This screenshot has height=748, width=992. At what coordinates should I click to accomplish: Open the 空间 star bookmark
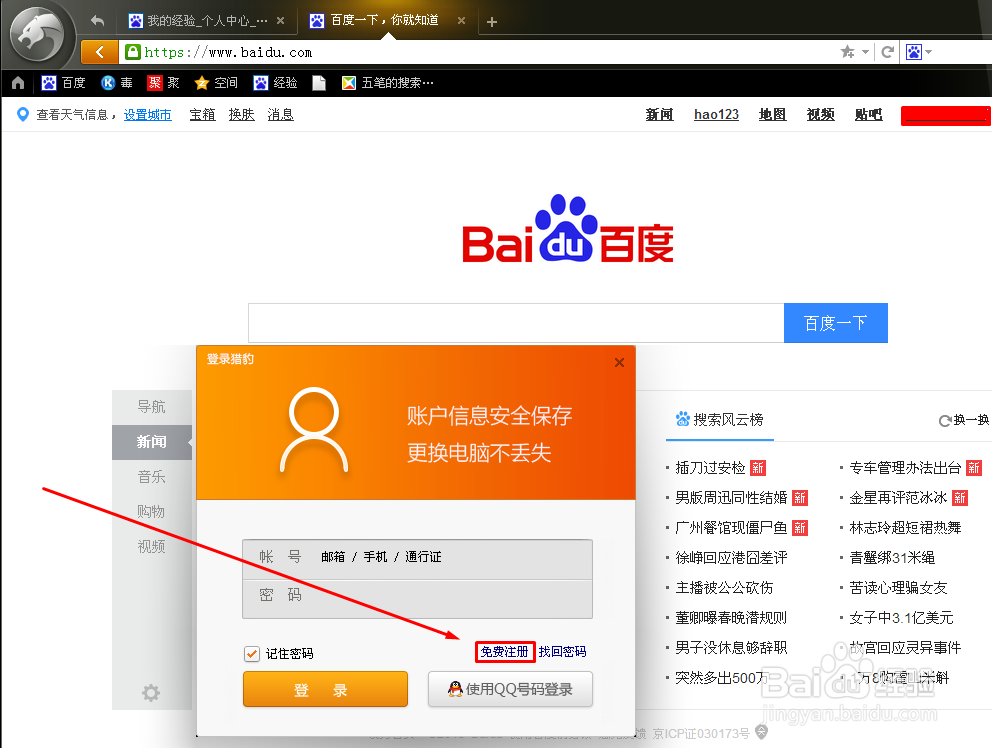[x=216, y=83]
